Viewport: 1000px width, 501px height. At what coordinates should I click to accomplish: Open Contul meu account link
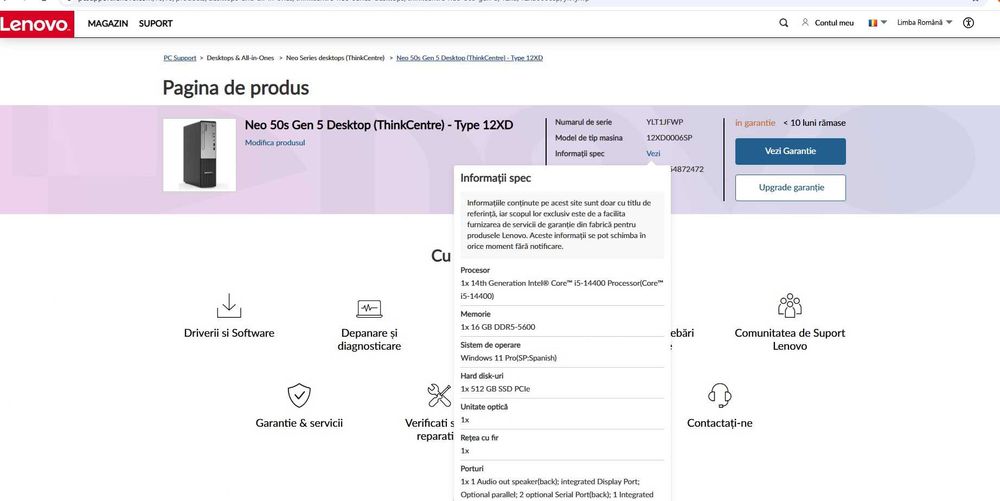tap(834, 23)
